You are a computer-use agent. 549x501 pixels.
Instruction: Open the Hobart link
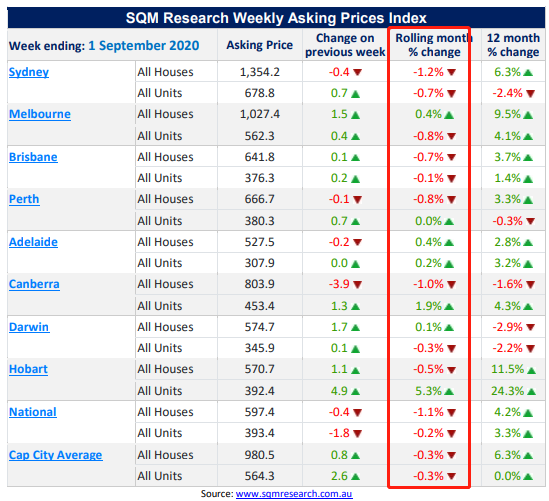28,369
